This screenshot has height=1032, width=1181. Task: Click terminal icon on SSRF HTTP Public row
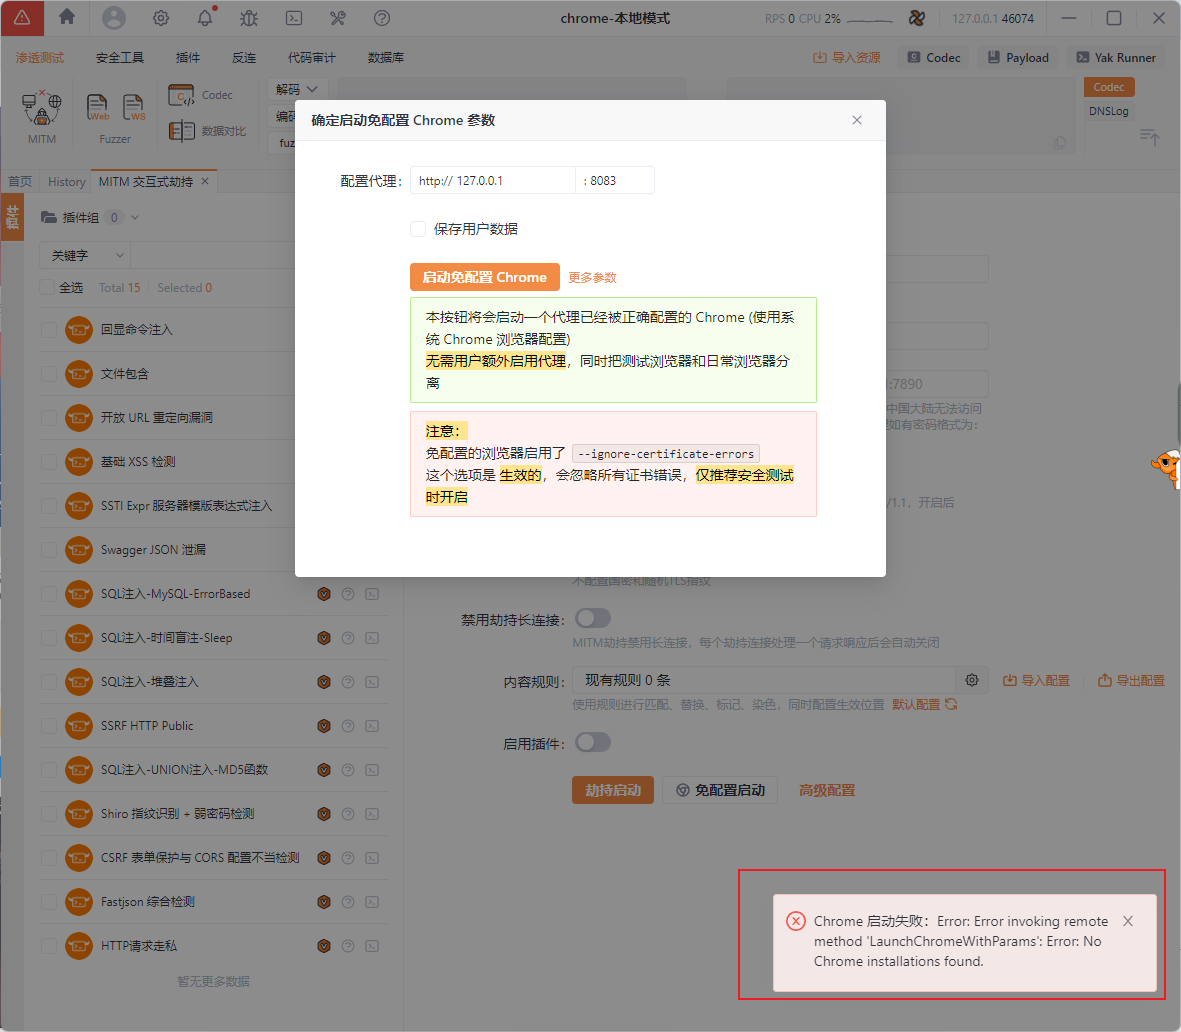point(372,726)
